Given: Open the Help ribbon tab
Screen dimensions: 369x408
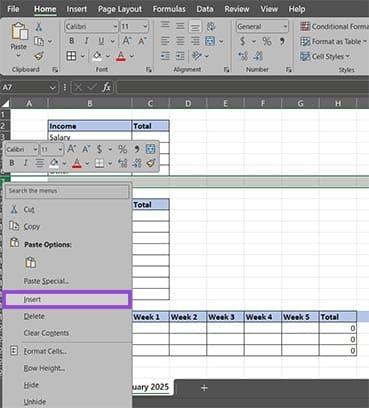Looking at the screenshot, I should click(x=297, y=9).
